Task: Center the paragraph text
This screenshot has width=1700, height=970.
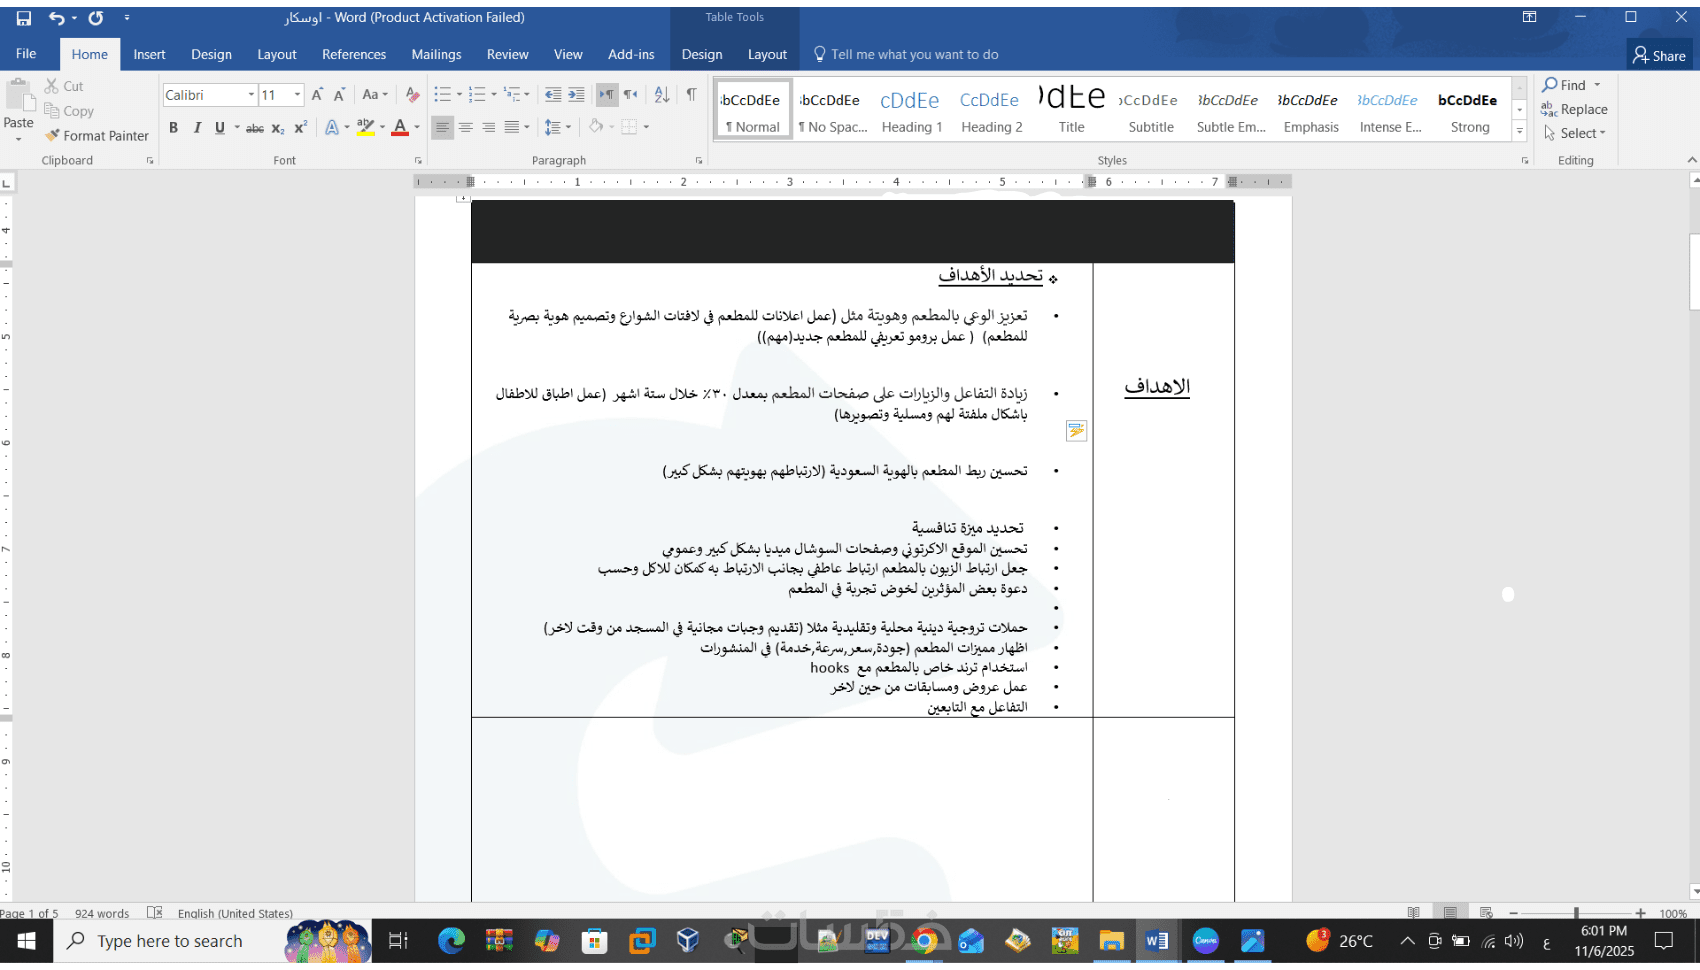Action: pos(466,127)
